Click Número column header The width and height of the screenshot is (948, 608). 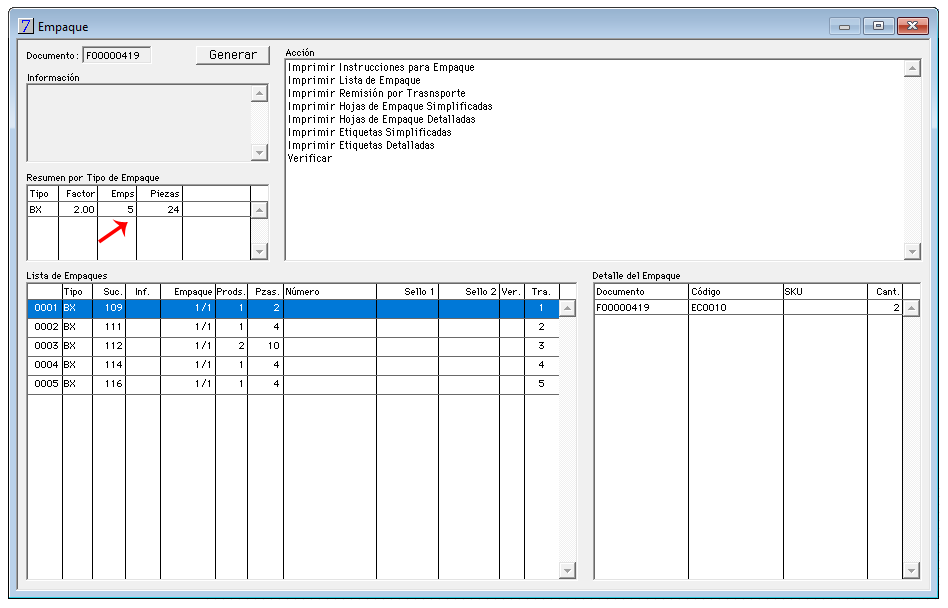click(x=330, y=292)
